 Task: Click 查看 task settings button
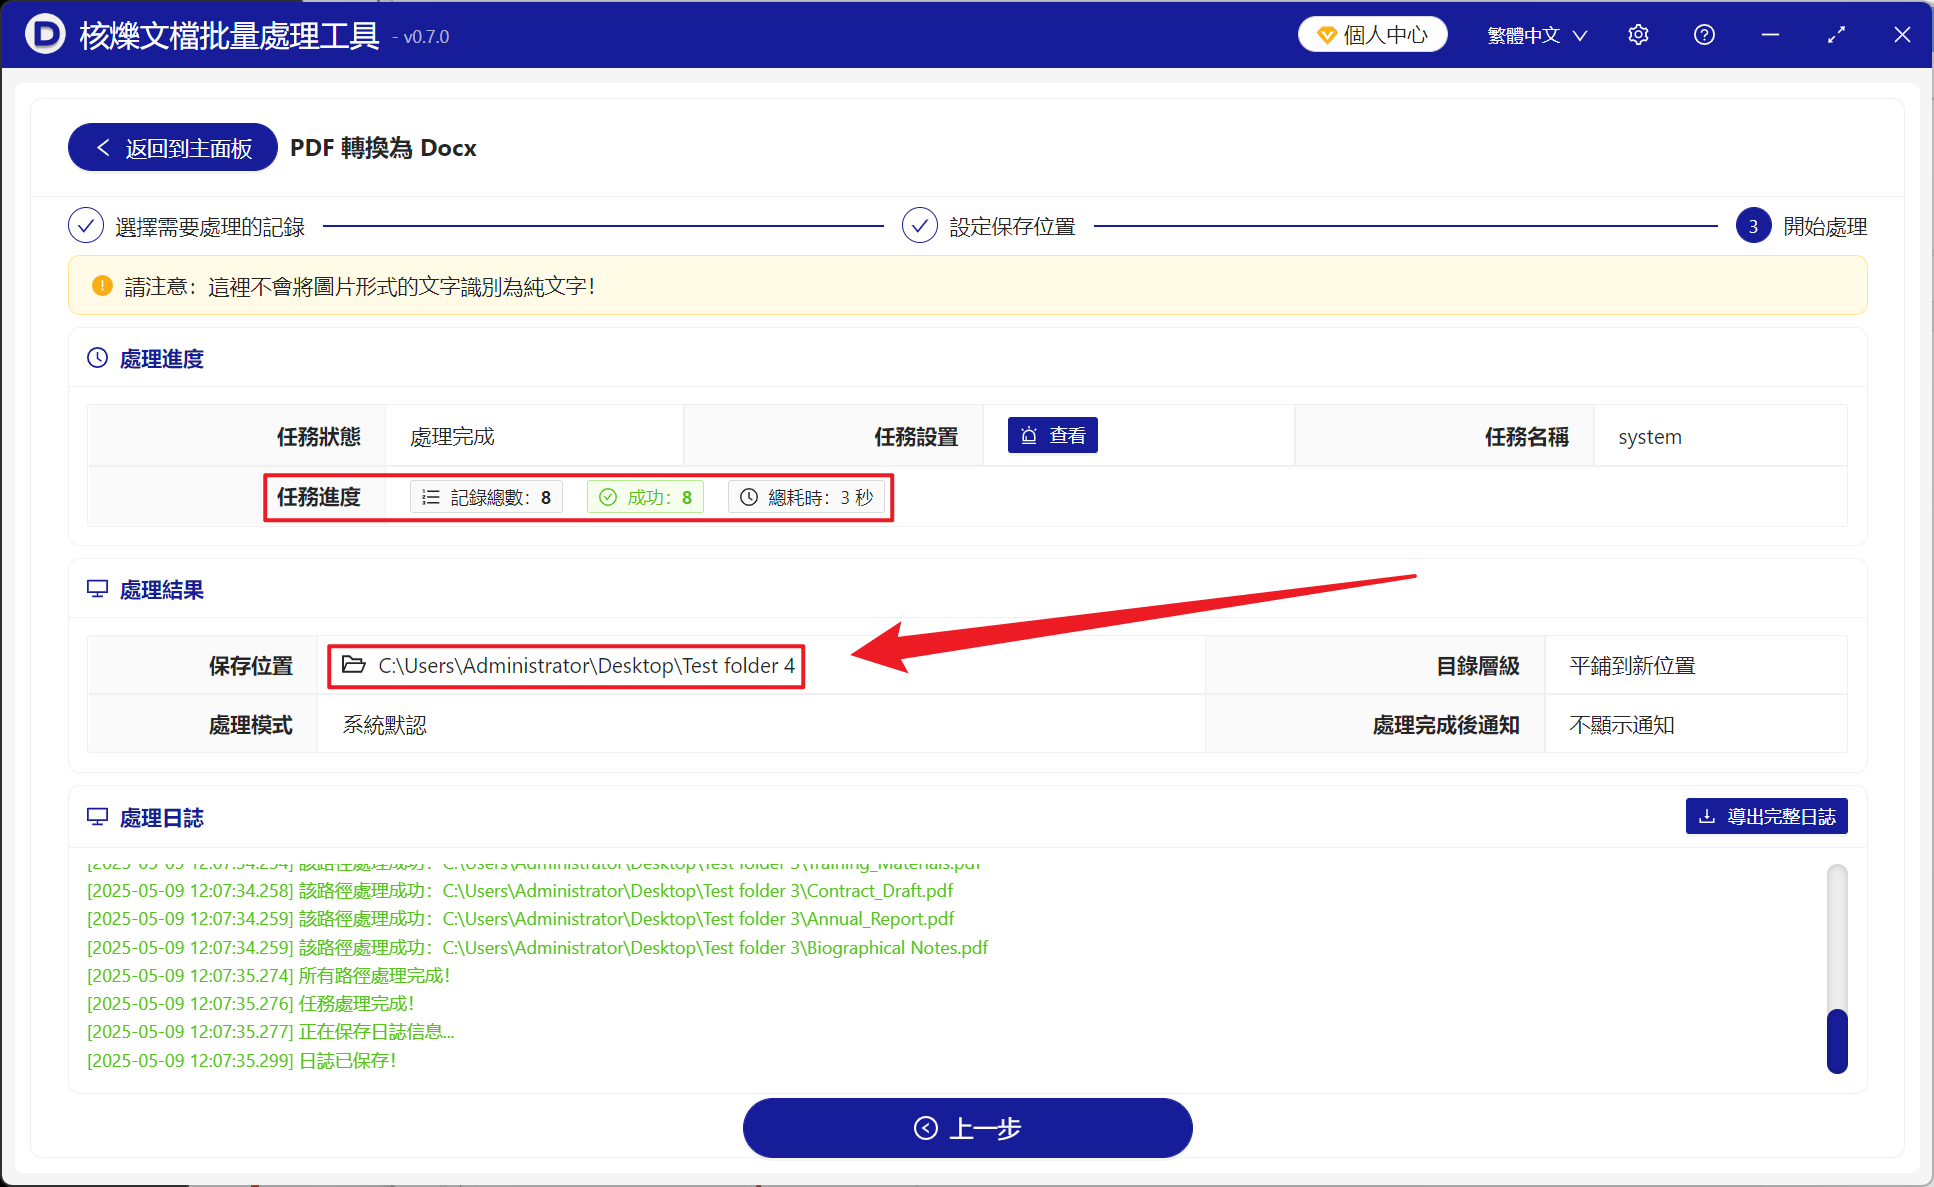(x=1053, y=435)
